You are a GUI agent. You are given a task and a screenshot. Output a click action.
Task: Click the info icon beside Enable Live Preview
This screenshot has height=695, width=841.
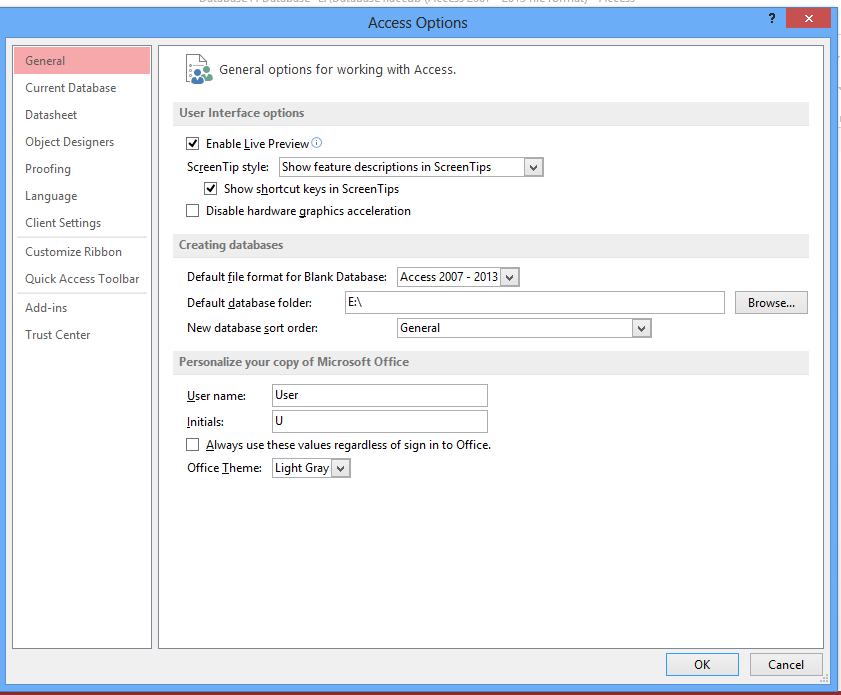tap(316, 141)
